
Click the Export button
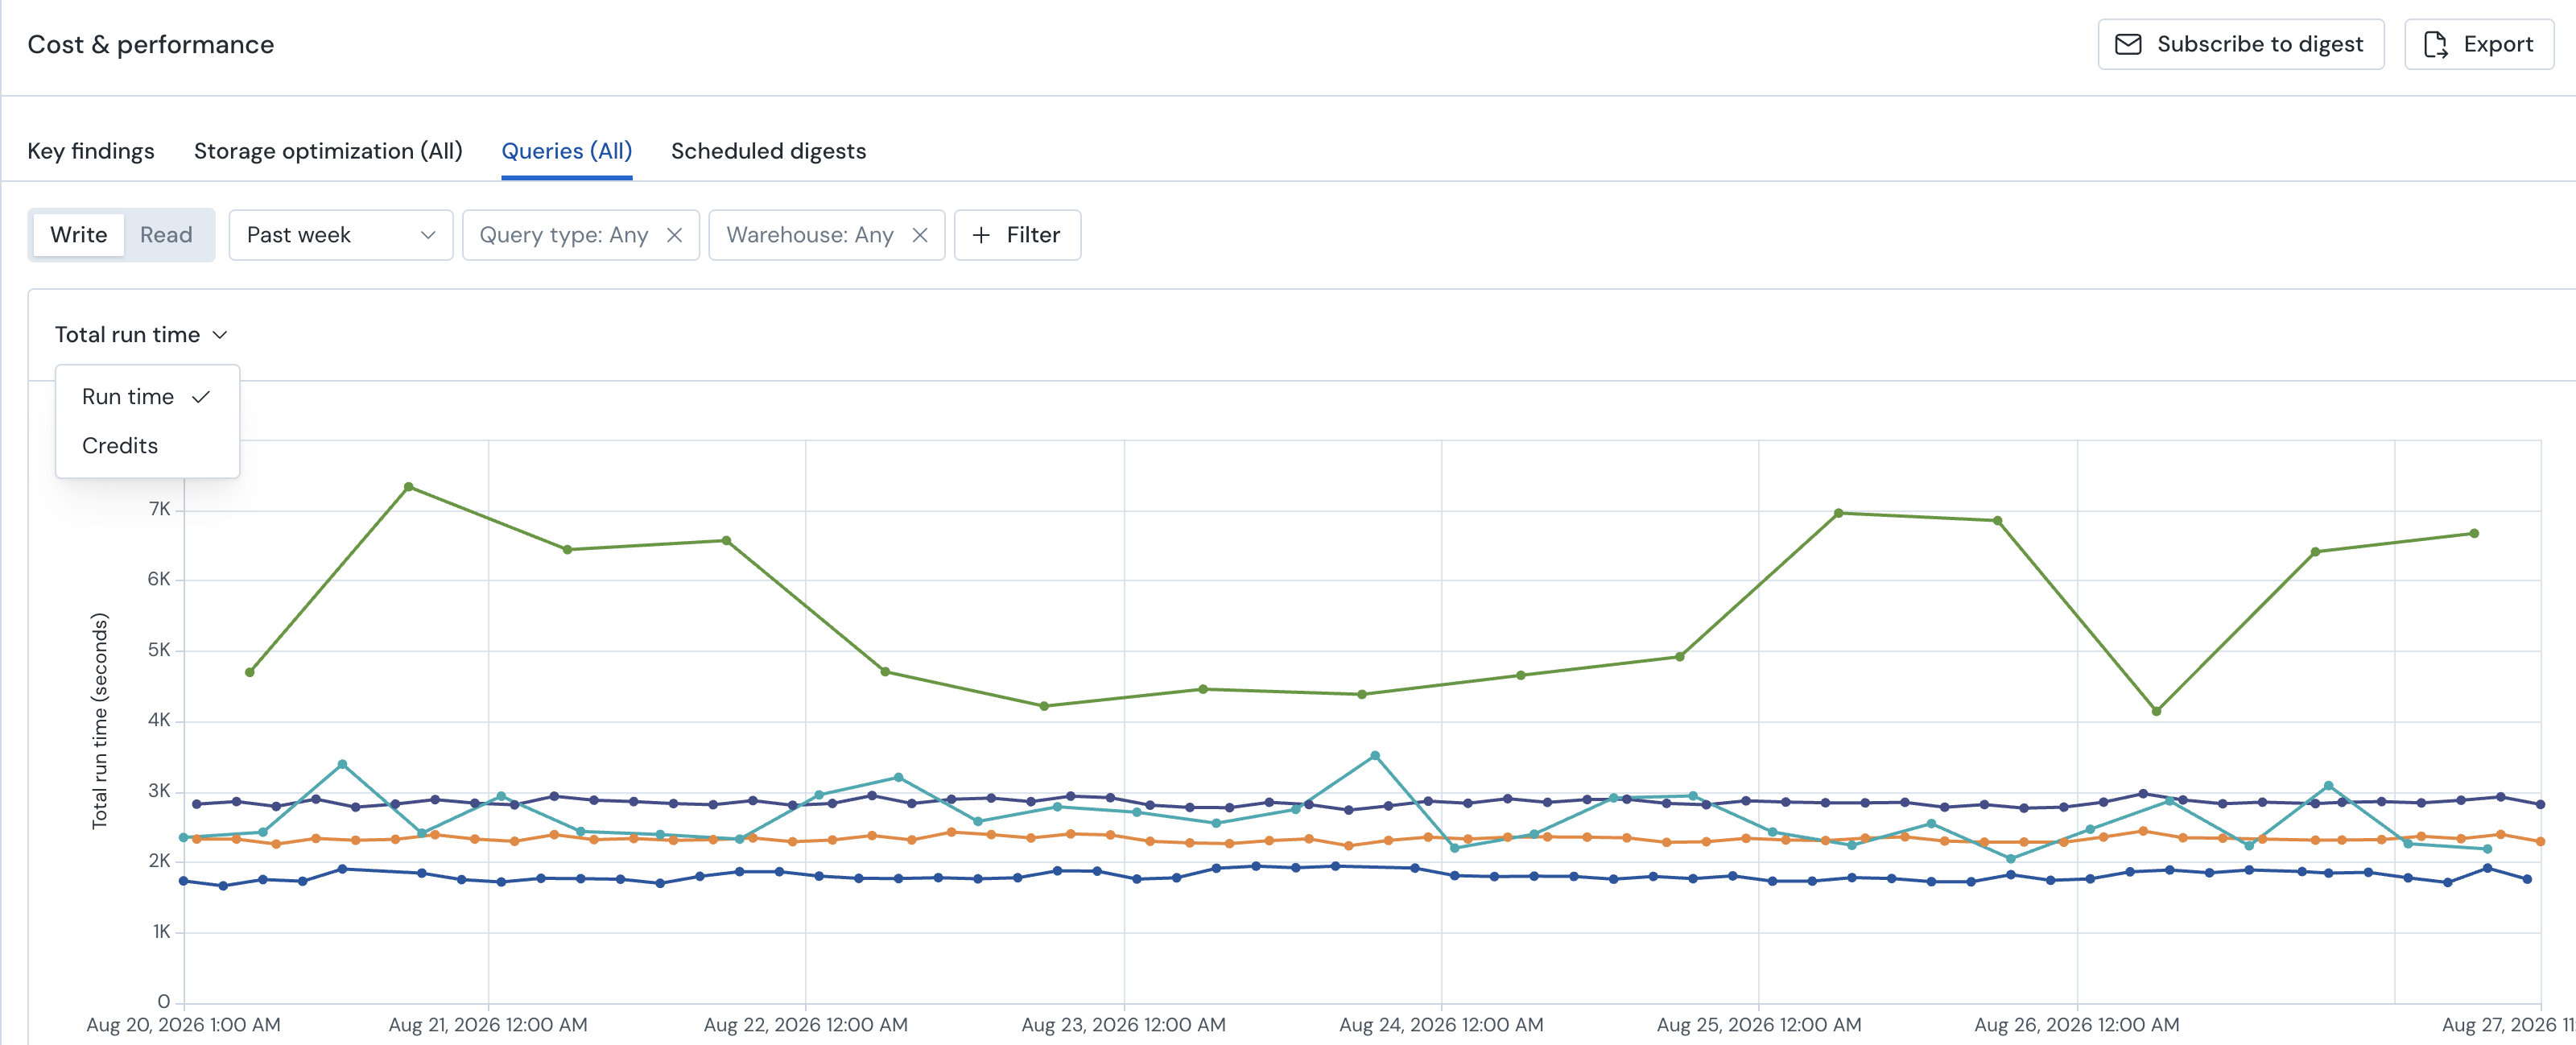2479,44
